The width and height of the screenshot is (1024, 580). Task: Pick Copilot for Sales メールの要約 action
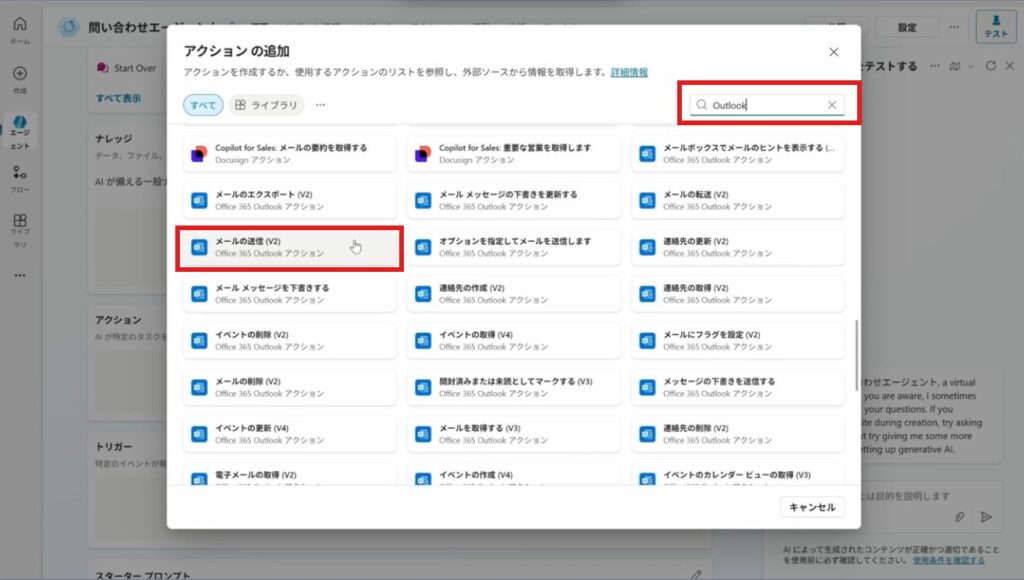(290, 153)
